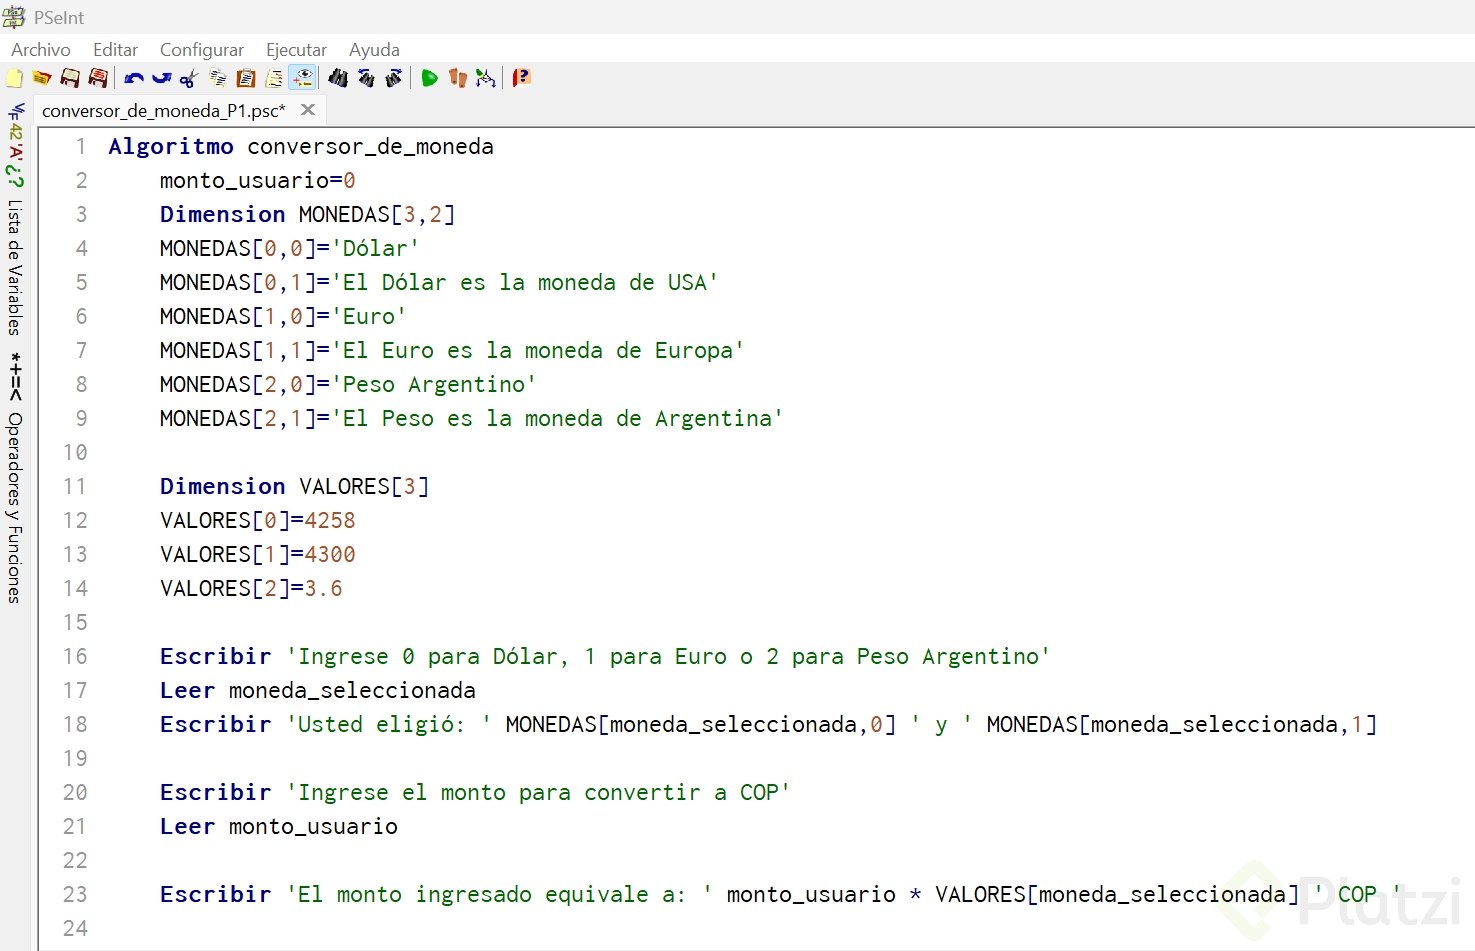Click 'El Dólar es la moneda de USA' string
This screenshot has height=951, width=1475.
coord(524,283)
